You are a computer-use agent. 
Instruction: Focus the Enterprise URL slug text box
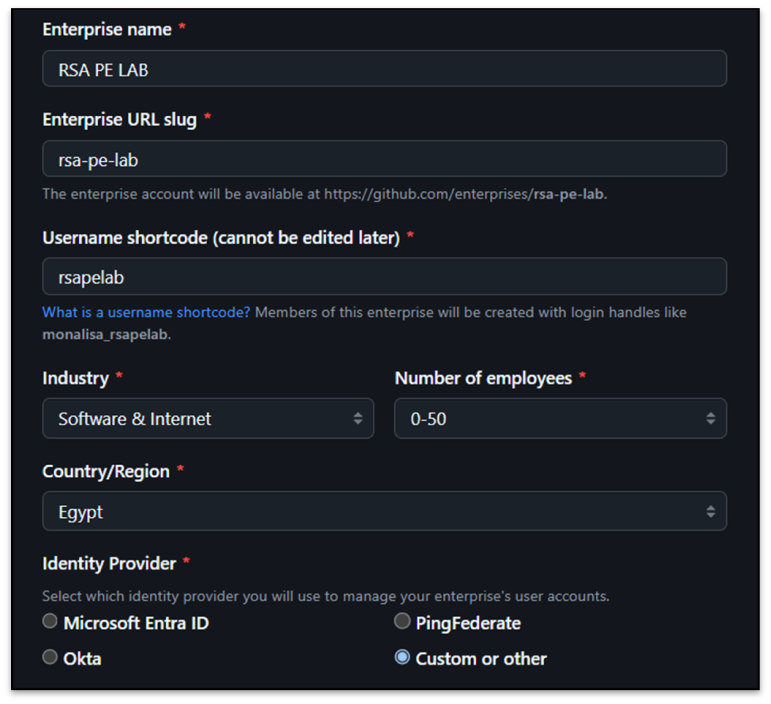click(384, 159)
